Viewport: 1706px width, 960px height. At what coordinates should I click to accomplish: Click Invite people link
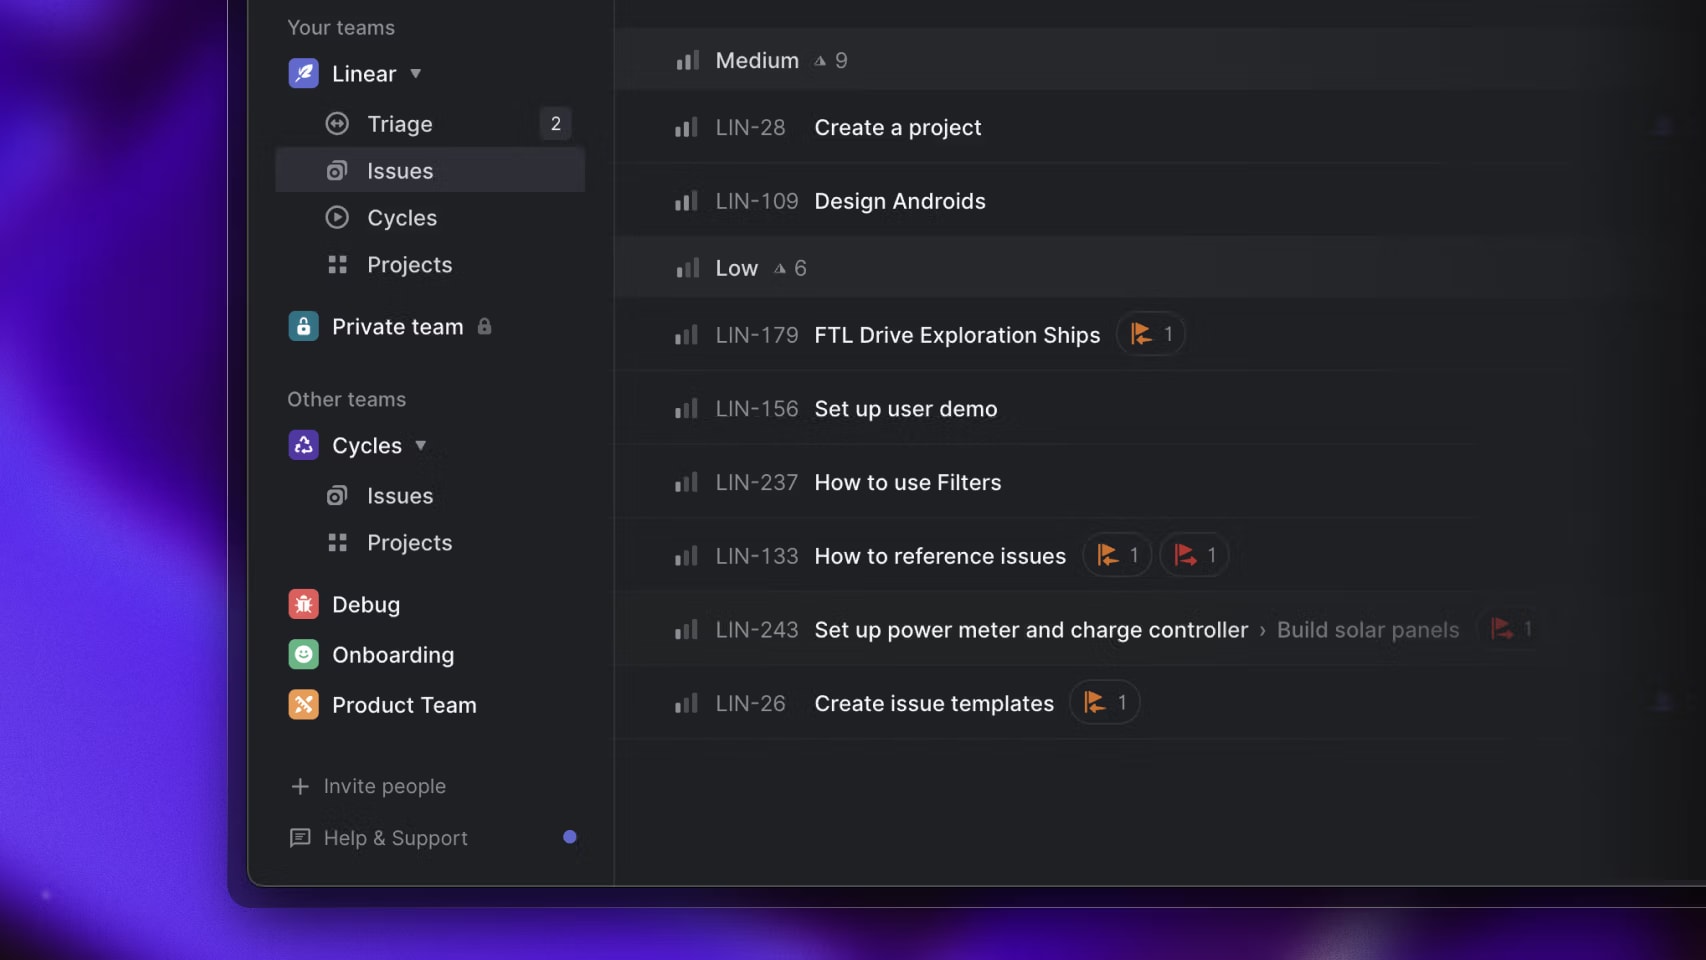pyautogui.click(x=367, y=786)
